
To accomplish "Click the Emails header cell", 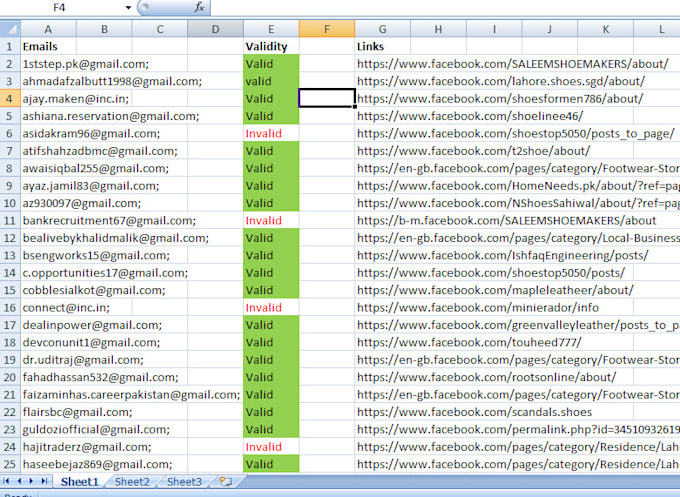I will (48, 46).
